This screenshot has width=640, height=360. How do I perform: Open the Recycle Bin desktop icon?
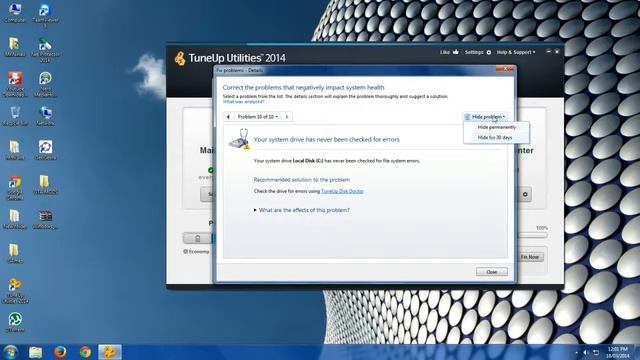(x=15, y=116)
